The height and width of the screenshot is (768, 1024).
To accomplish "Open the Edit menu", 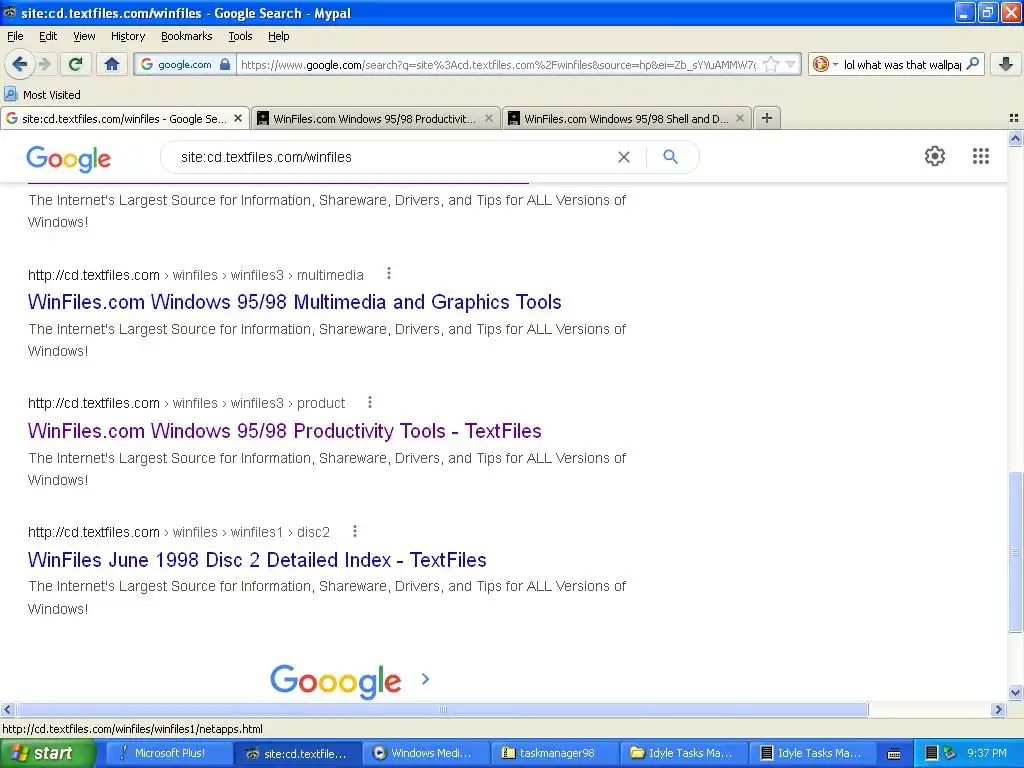I will 48,36.
